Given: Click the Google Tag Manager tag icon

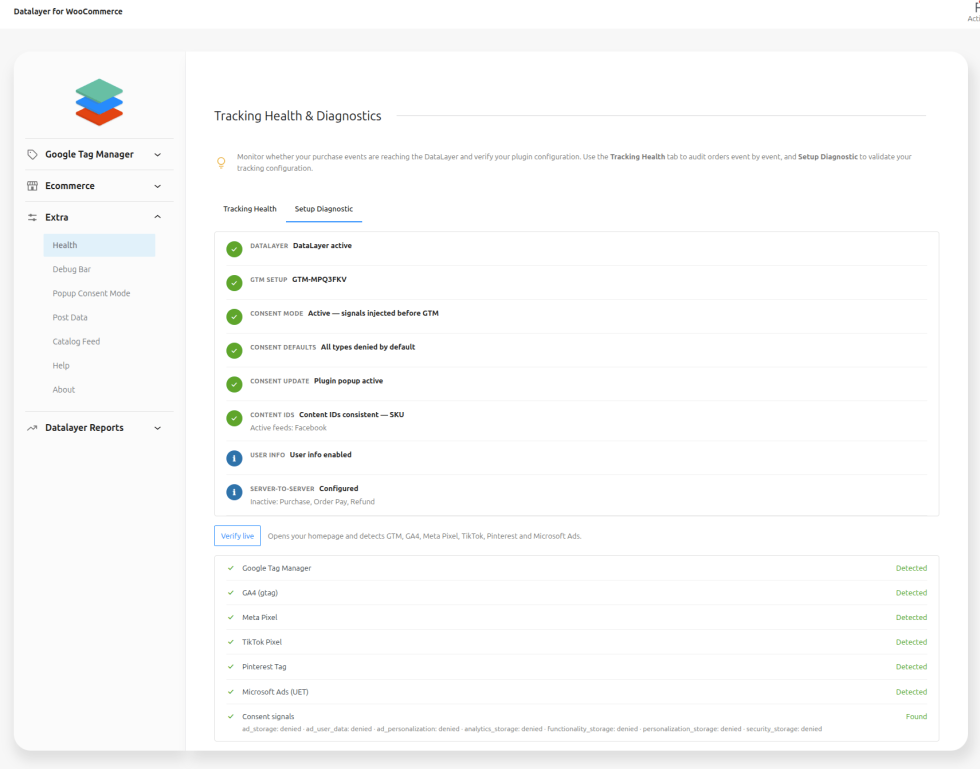Looking at the screenshot, I should tap(32, 154).
